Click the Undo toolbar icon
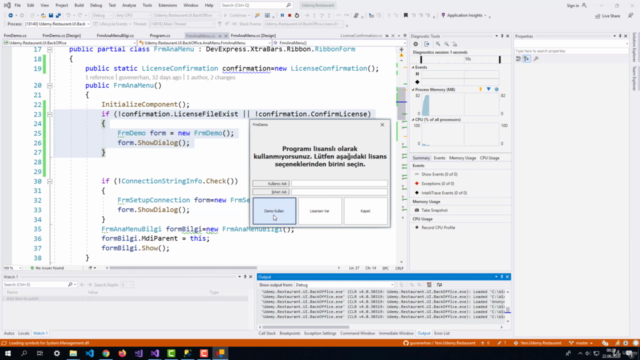The image size is (640, 360). coord(68,16)
